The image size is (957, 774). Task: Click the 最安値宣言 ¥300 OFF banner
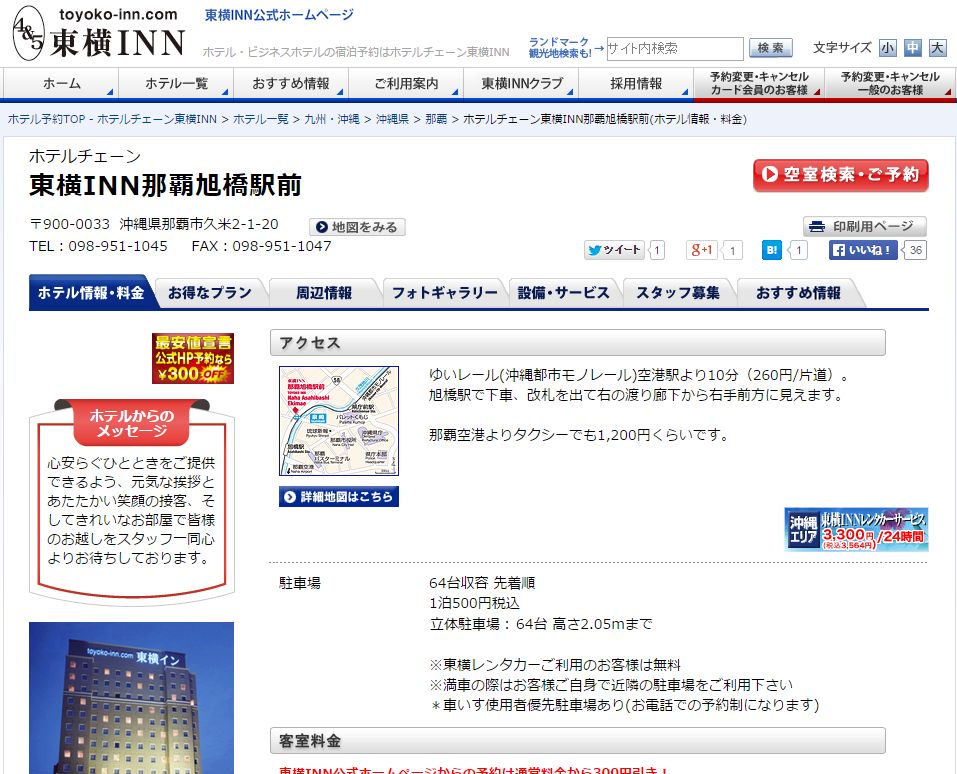[193, 358]
